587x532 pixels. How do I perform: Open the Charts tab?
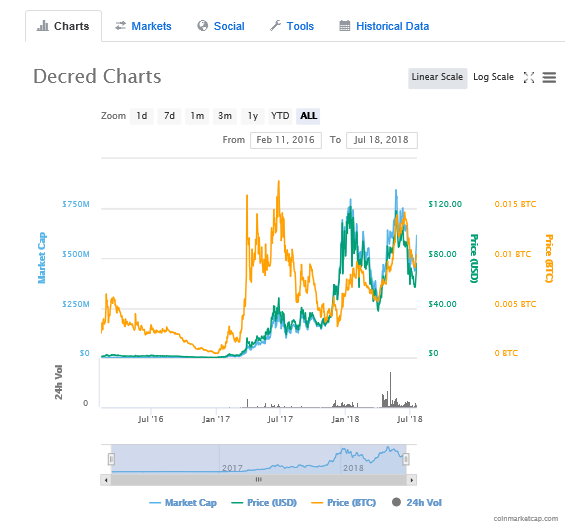[x=63, y=26]
